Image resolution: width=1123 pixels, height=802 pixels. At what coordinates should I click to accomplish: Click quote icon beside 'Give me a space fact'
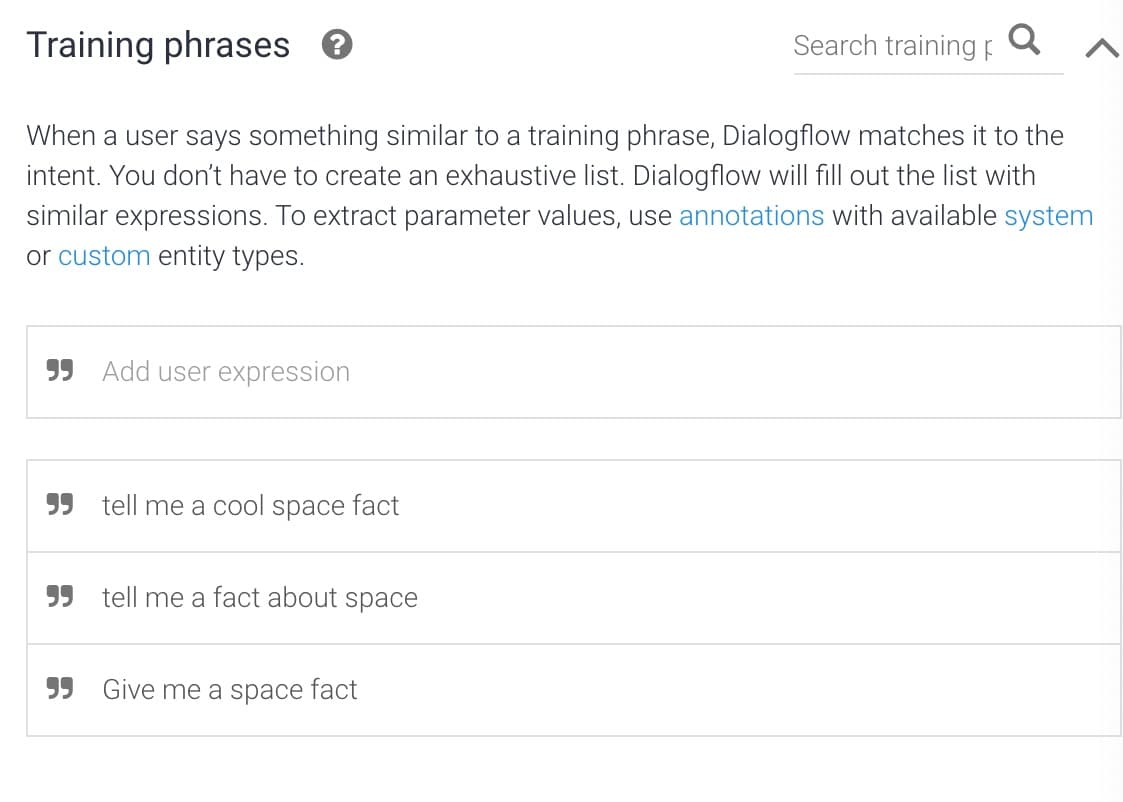coord(60,688)
